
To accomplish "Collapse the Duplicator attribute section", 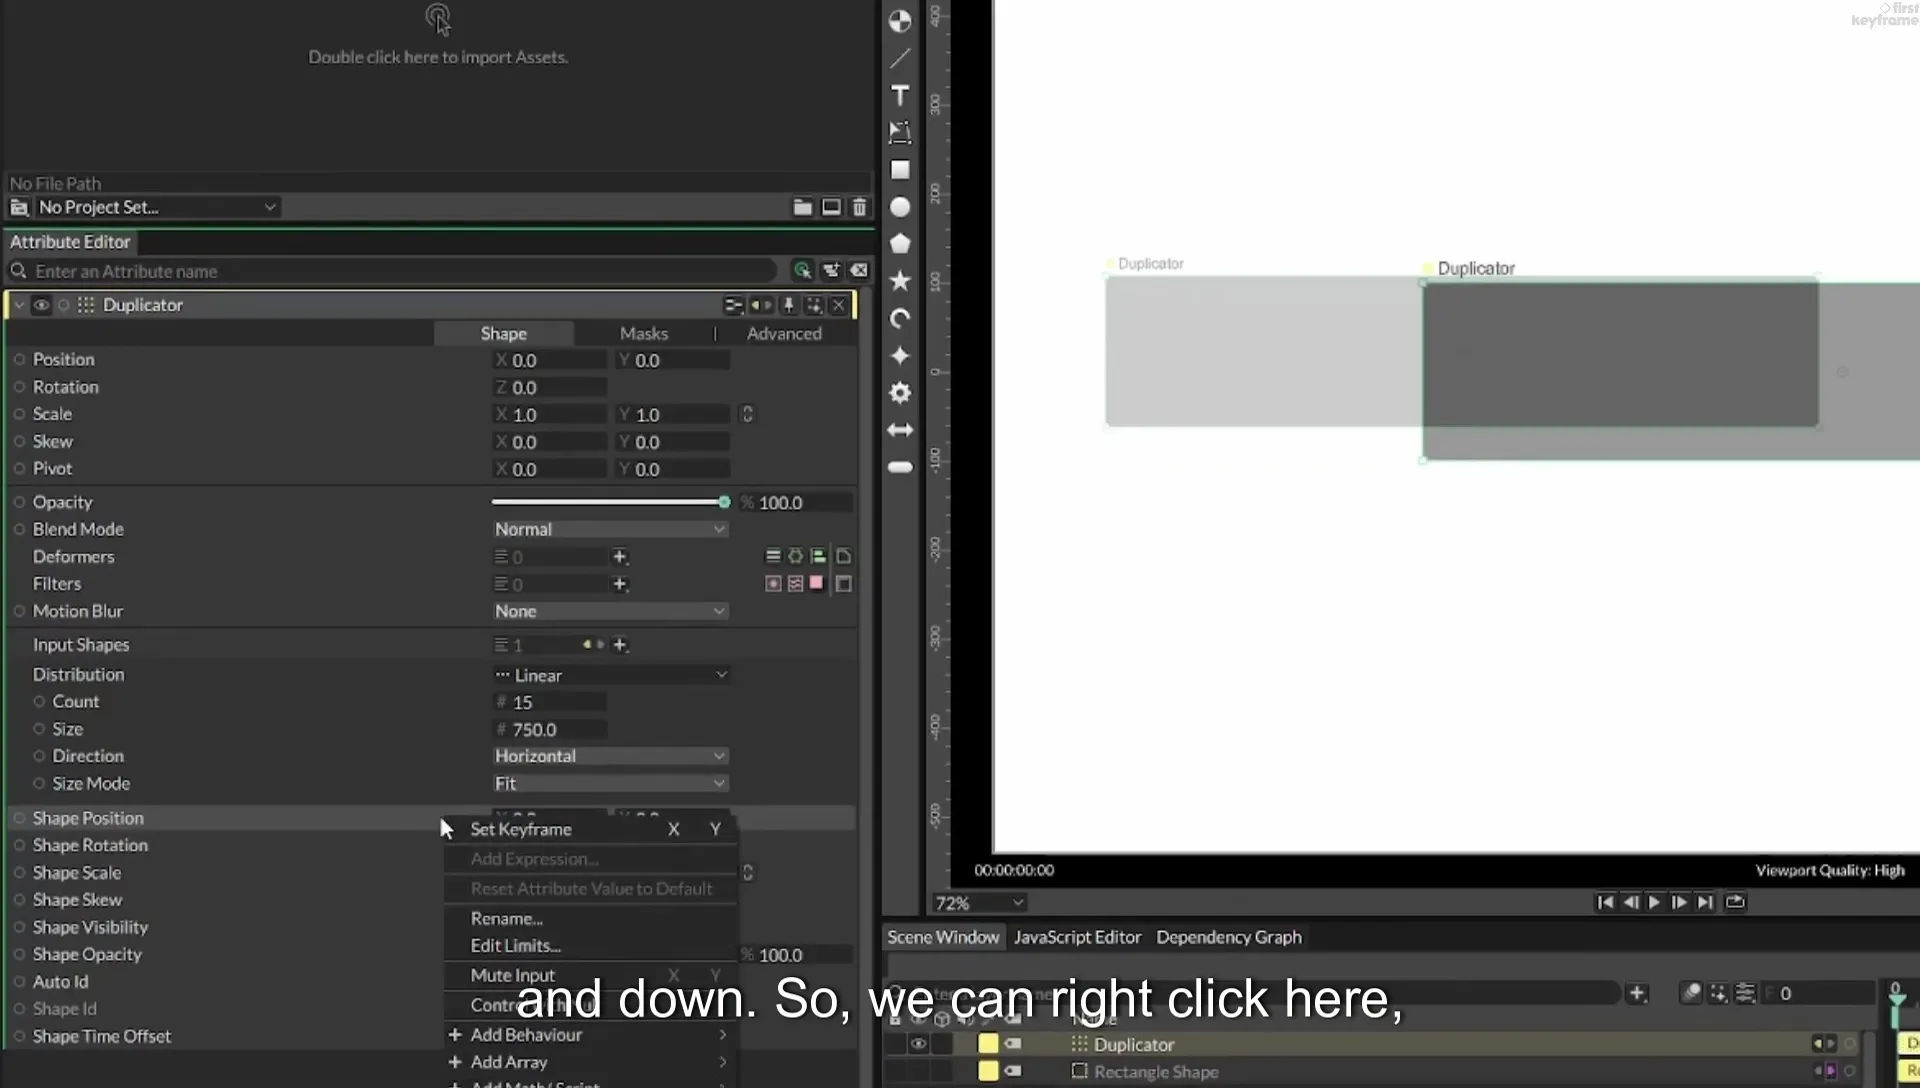I will [19, 305].
